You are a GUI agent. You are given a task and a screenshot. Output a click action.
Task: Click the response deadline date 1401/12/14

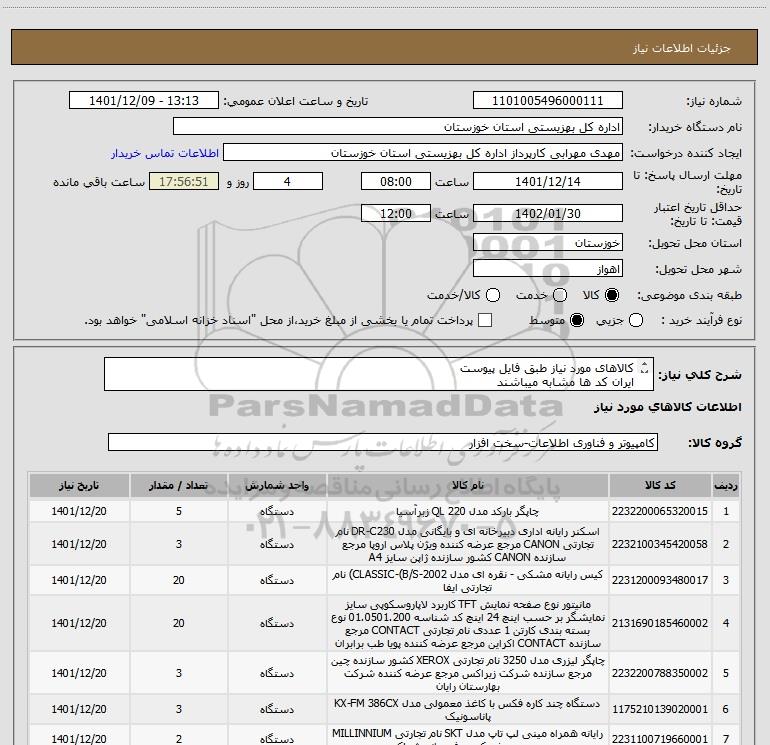pos(548,182)
